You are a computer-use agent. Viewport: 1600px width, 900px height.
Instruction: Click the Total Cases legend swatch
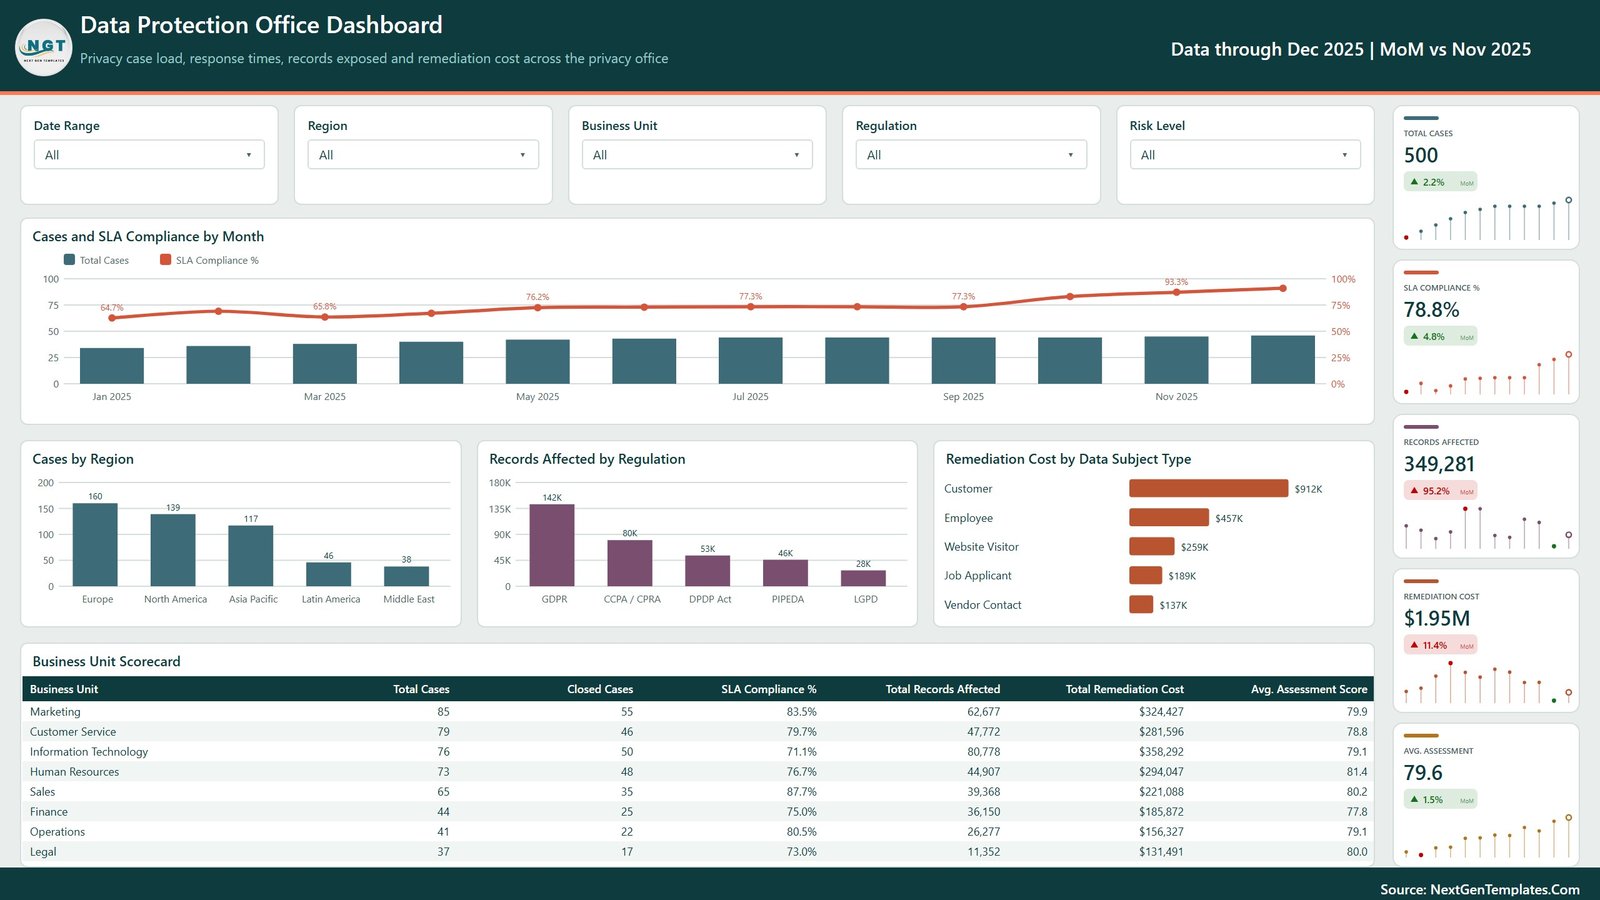pyautogui.click(x=69, y=260)
